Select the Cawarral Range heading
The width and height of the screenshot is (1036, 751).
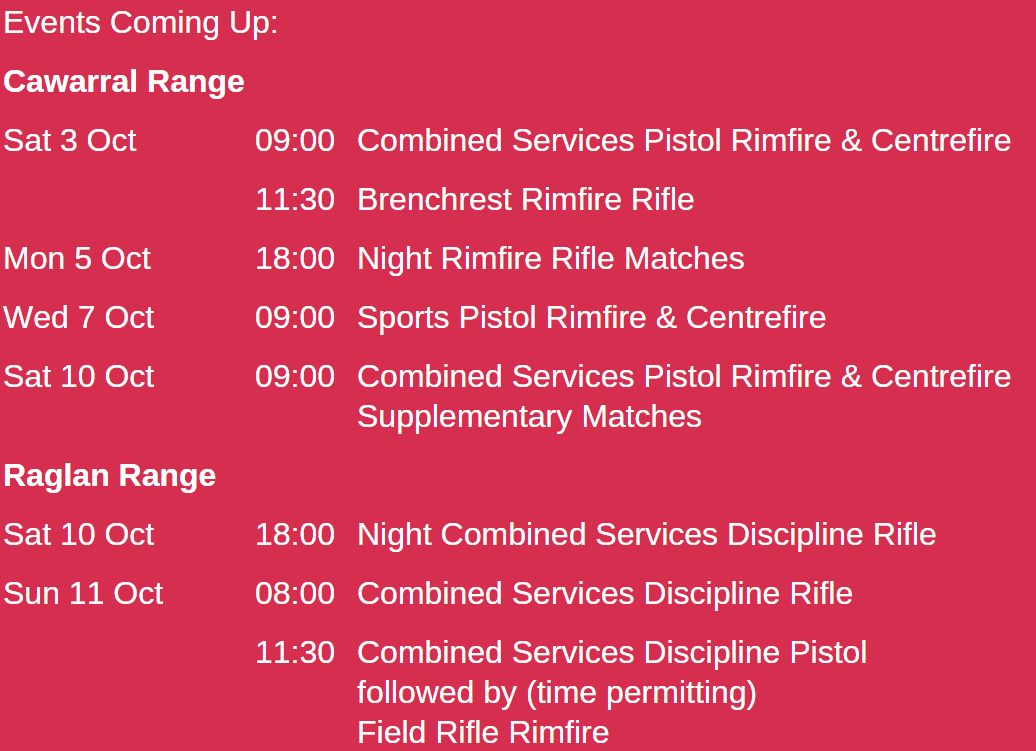click(124, 82)
